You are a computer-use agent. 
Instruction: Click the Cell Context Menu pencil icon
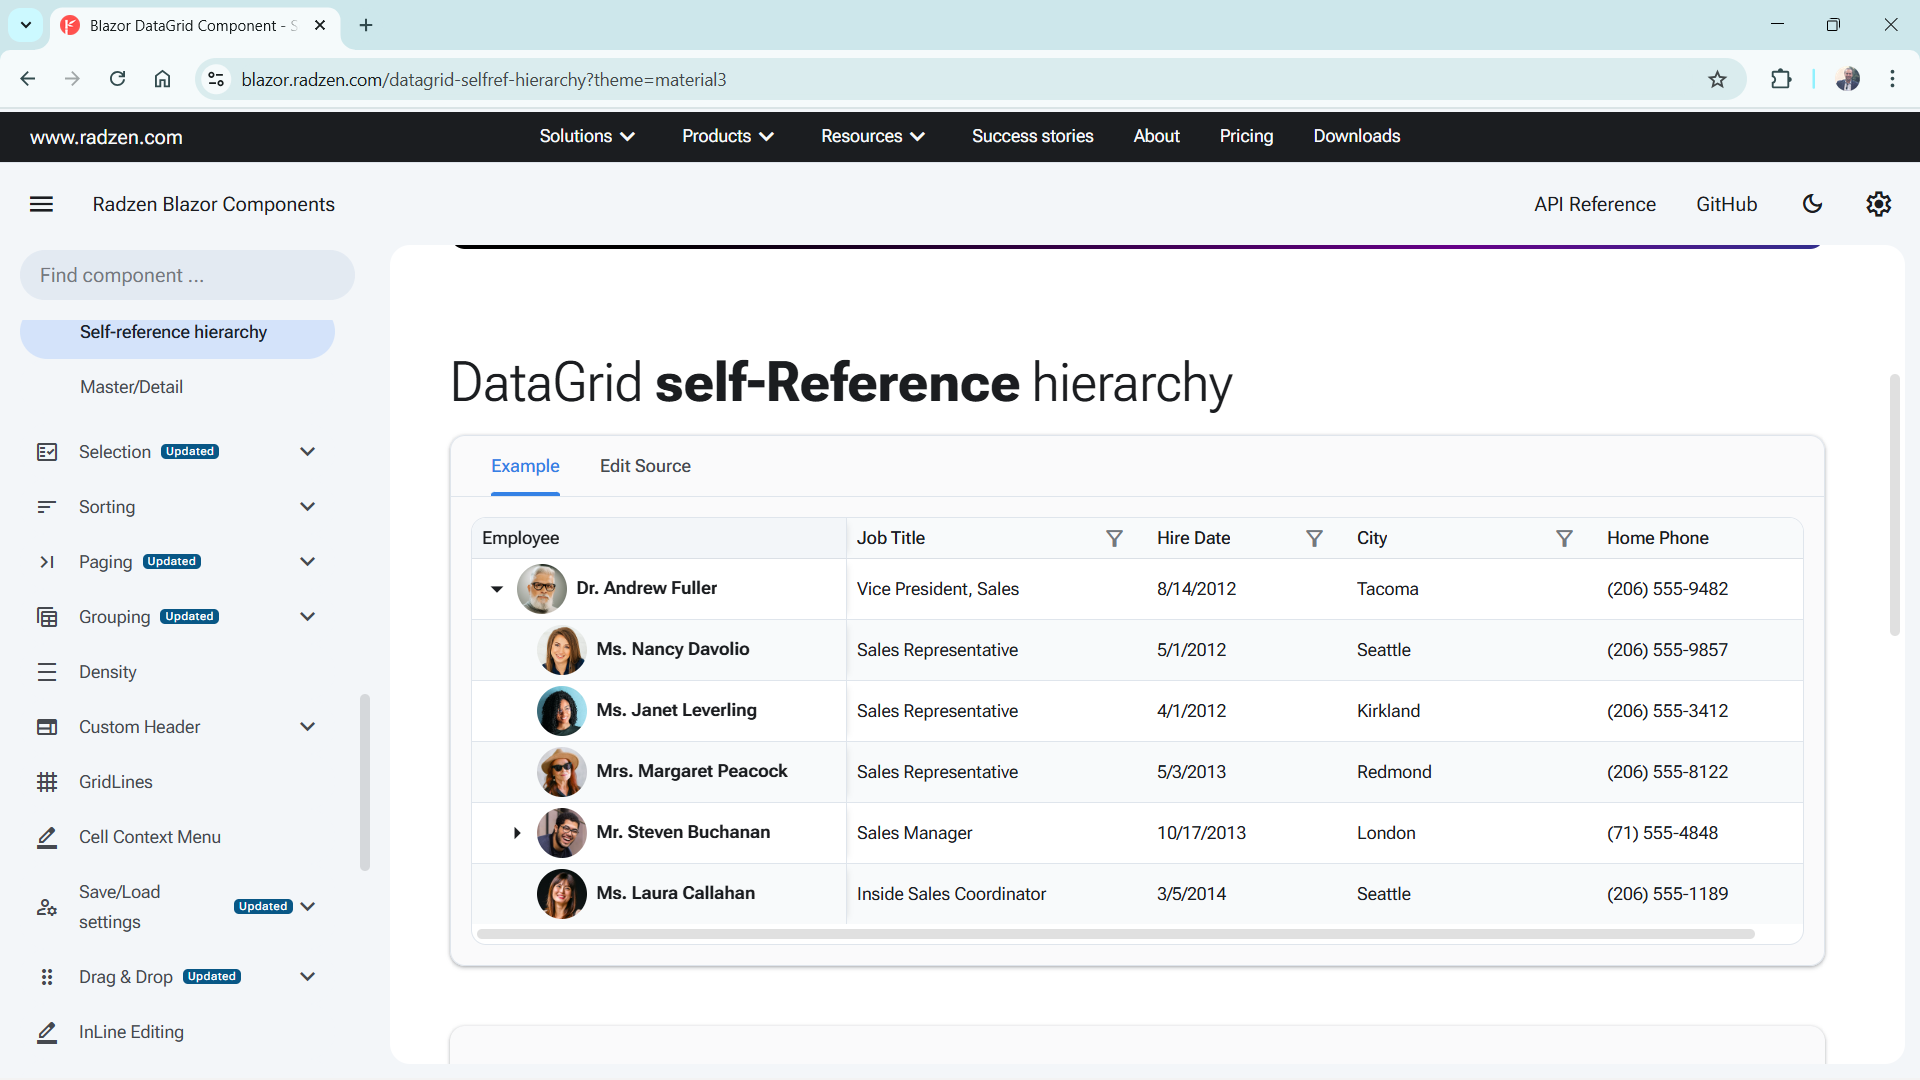[x=47, y=837]
